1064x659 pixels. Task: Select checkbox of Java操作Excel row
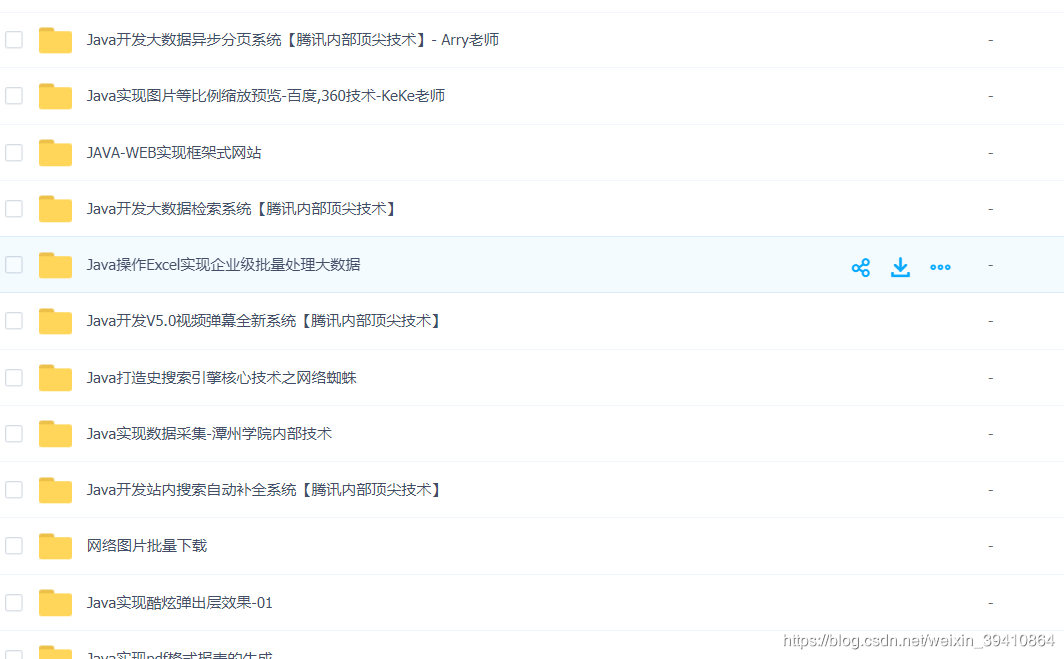(x=14, y=265)
